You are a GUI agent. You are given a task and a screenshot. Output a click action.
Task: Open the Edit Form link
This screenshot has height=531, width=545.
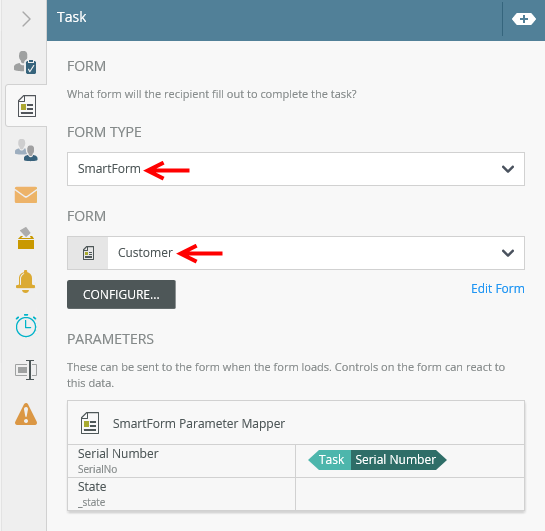[497, 289]
